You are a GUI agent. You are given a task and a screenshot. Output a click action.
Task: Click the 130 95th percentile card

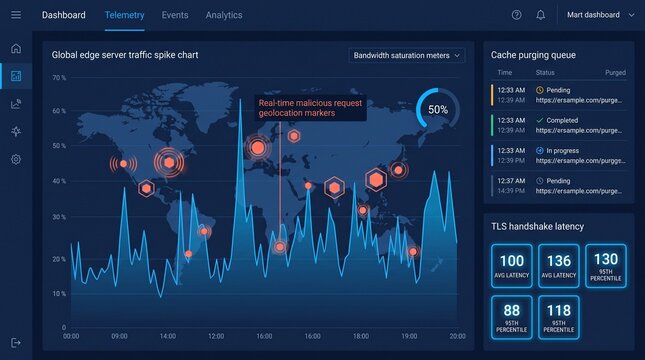[x=606, y=266]
